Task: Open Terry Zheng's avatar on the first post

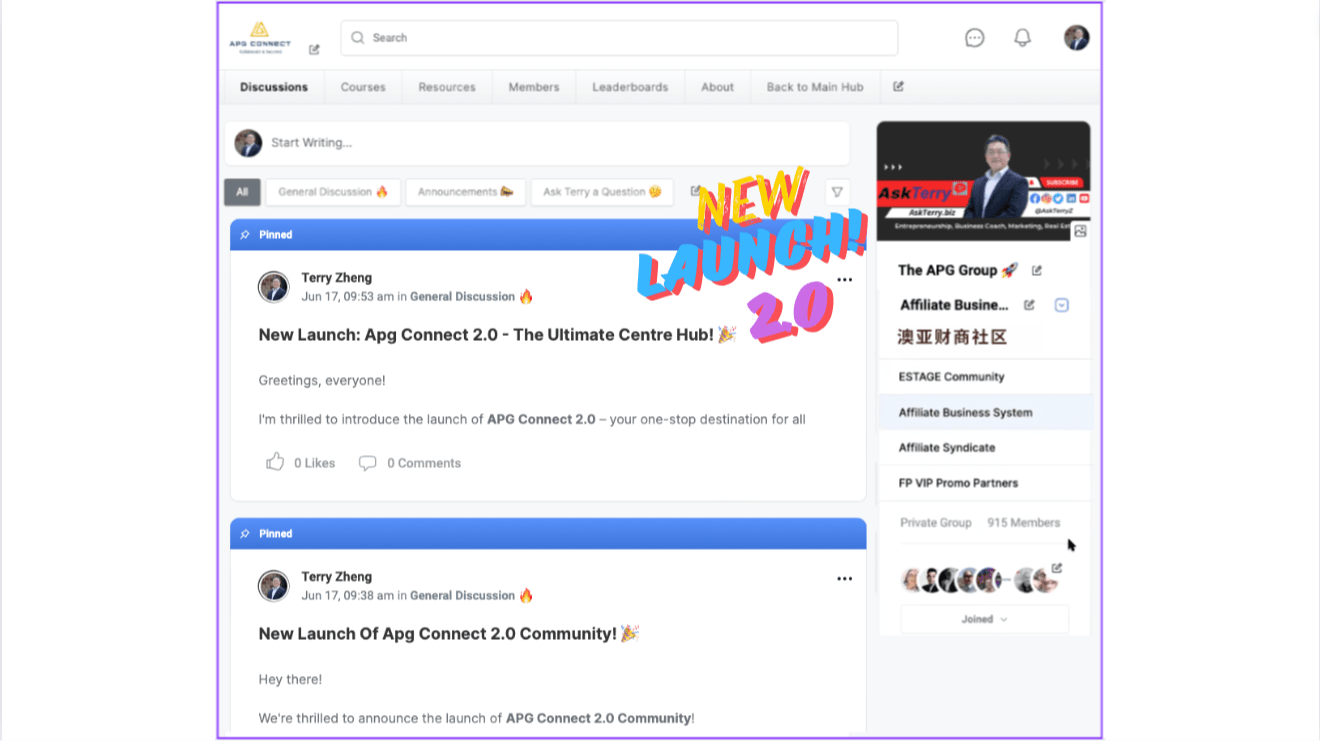Action: tap(273, 287)
